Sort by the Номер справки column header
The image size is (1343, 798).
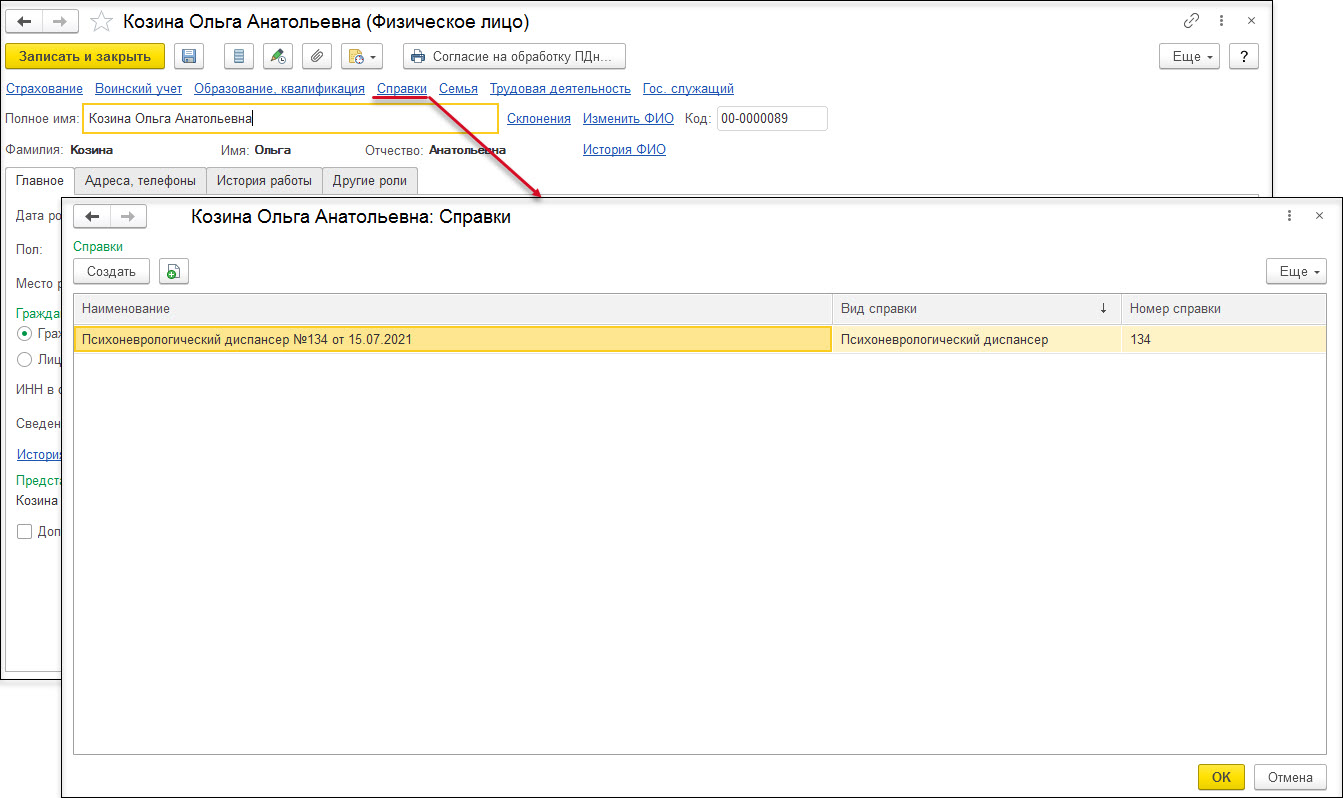[1224, 308]
